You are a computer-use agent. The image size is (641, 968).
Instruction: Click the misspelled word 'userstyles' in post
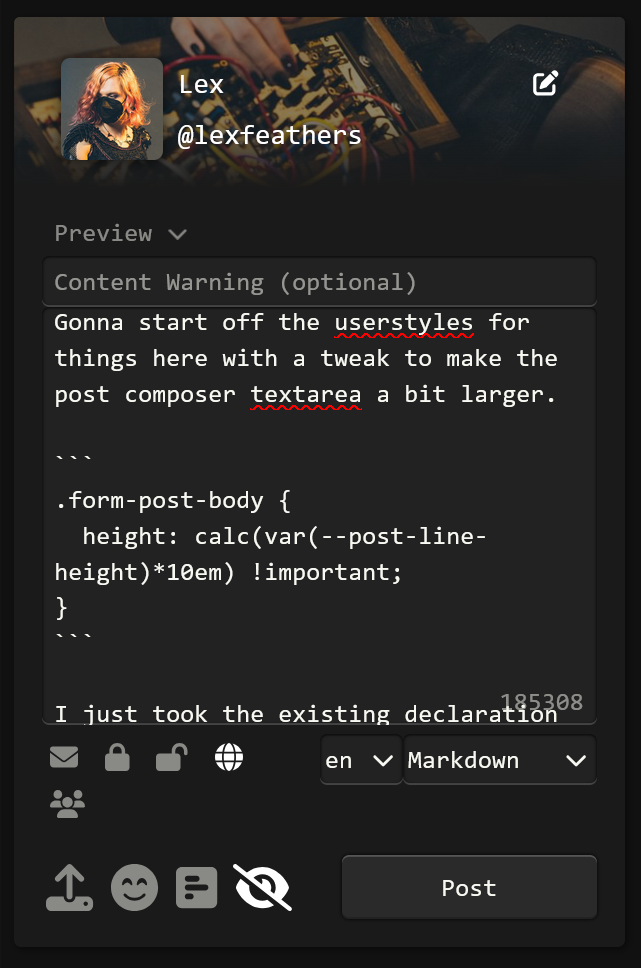click(404, 323)
